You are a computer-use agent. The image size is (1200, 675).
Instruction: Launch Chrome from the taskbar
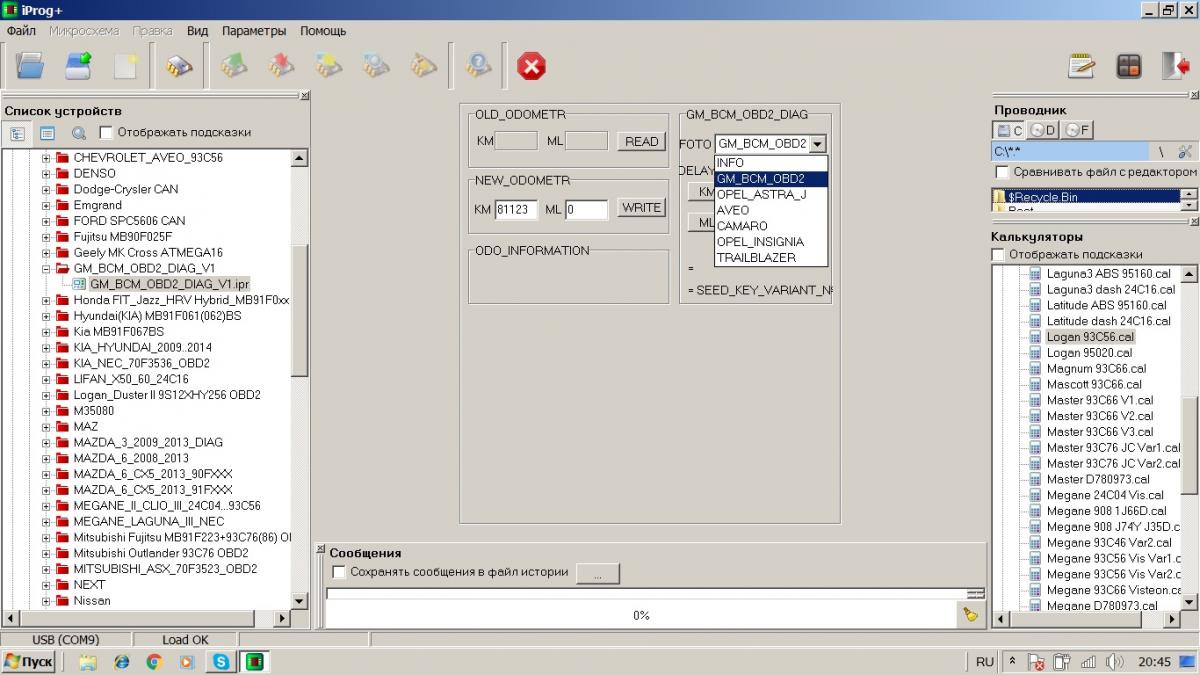click(154, 661)
